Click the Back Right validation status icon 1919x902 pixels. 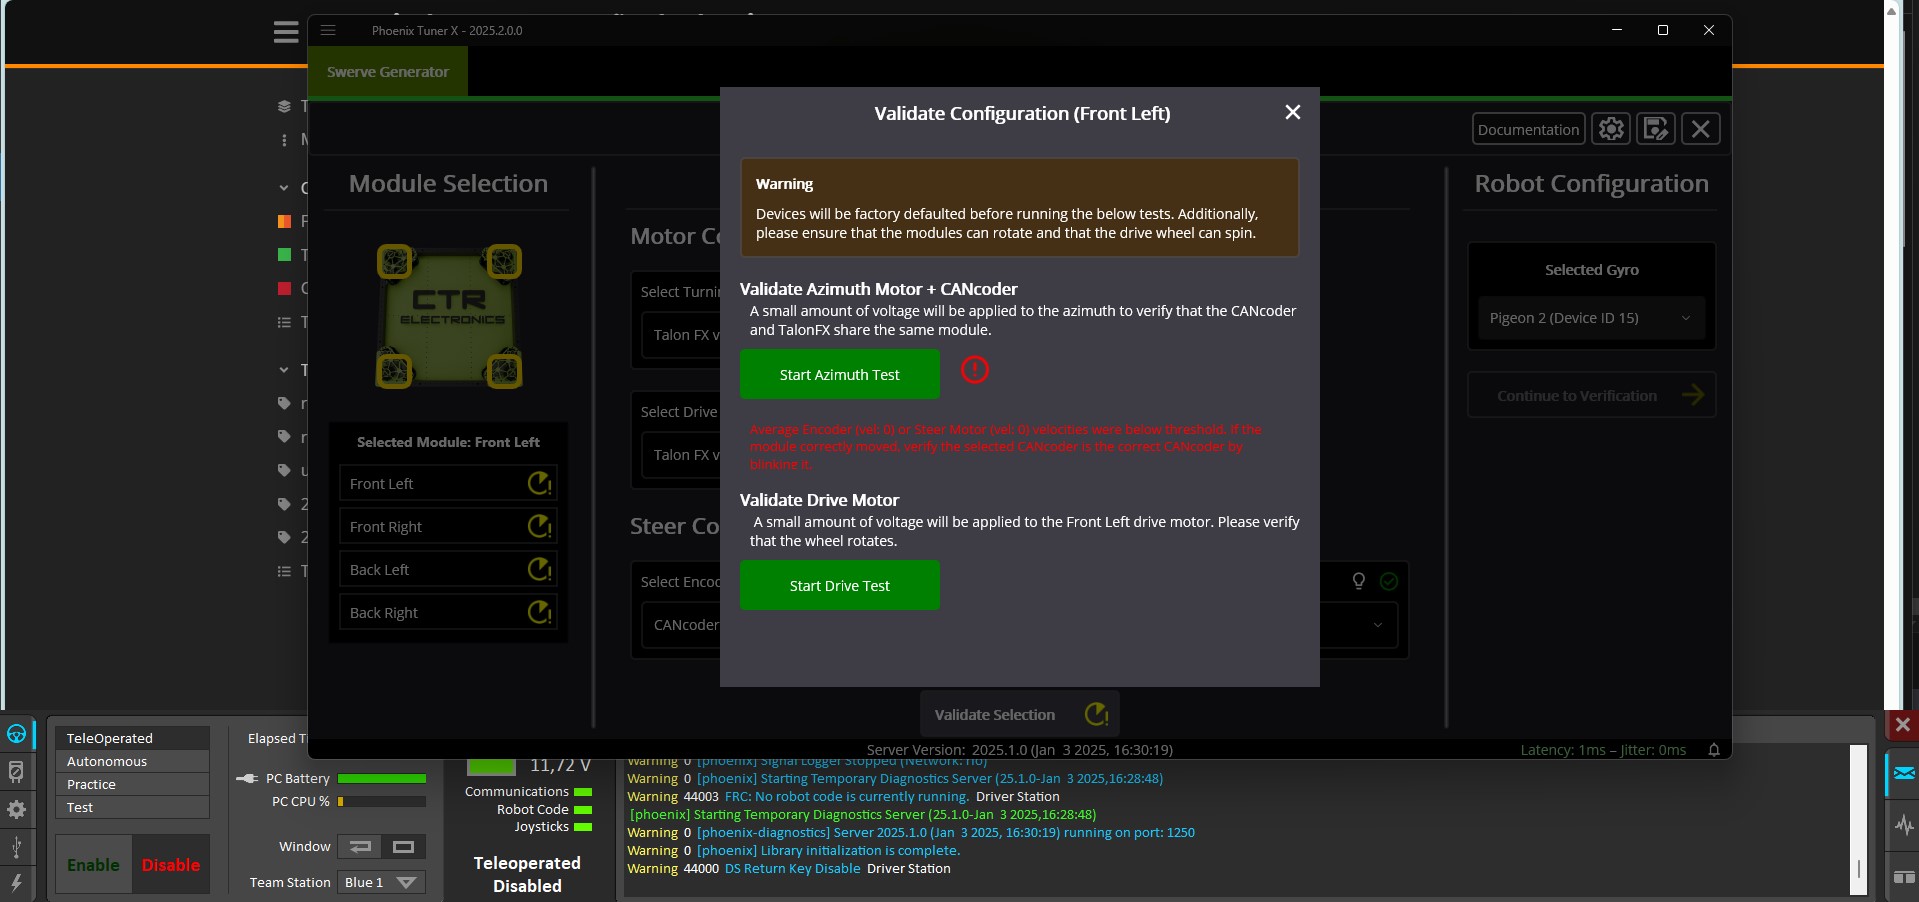(540, 612)
